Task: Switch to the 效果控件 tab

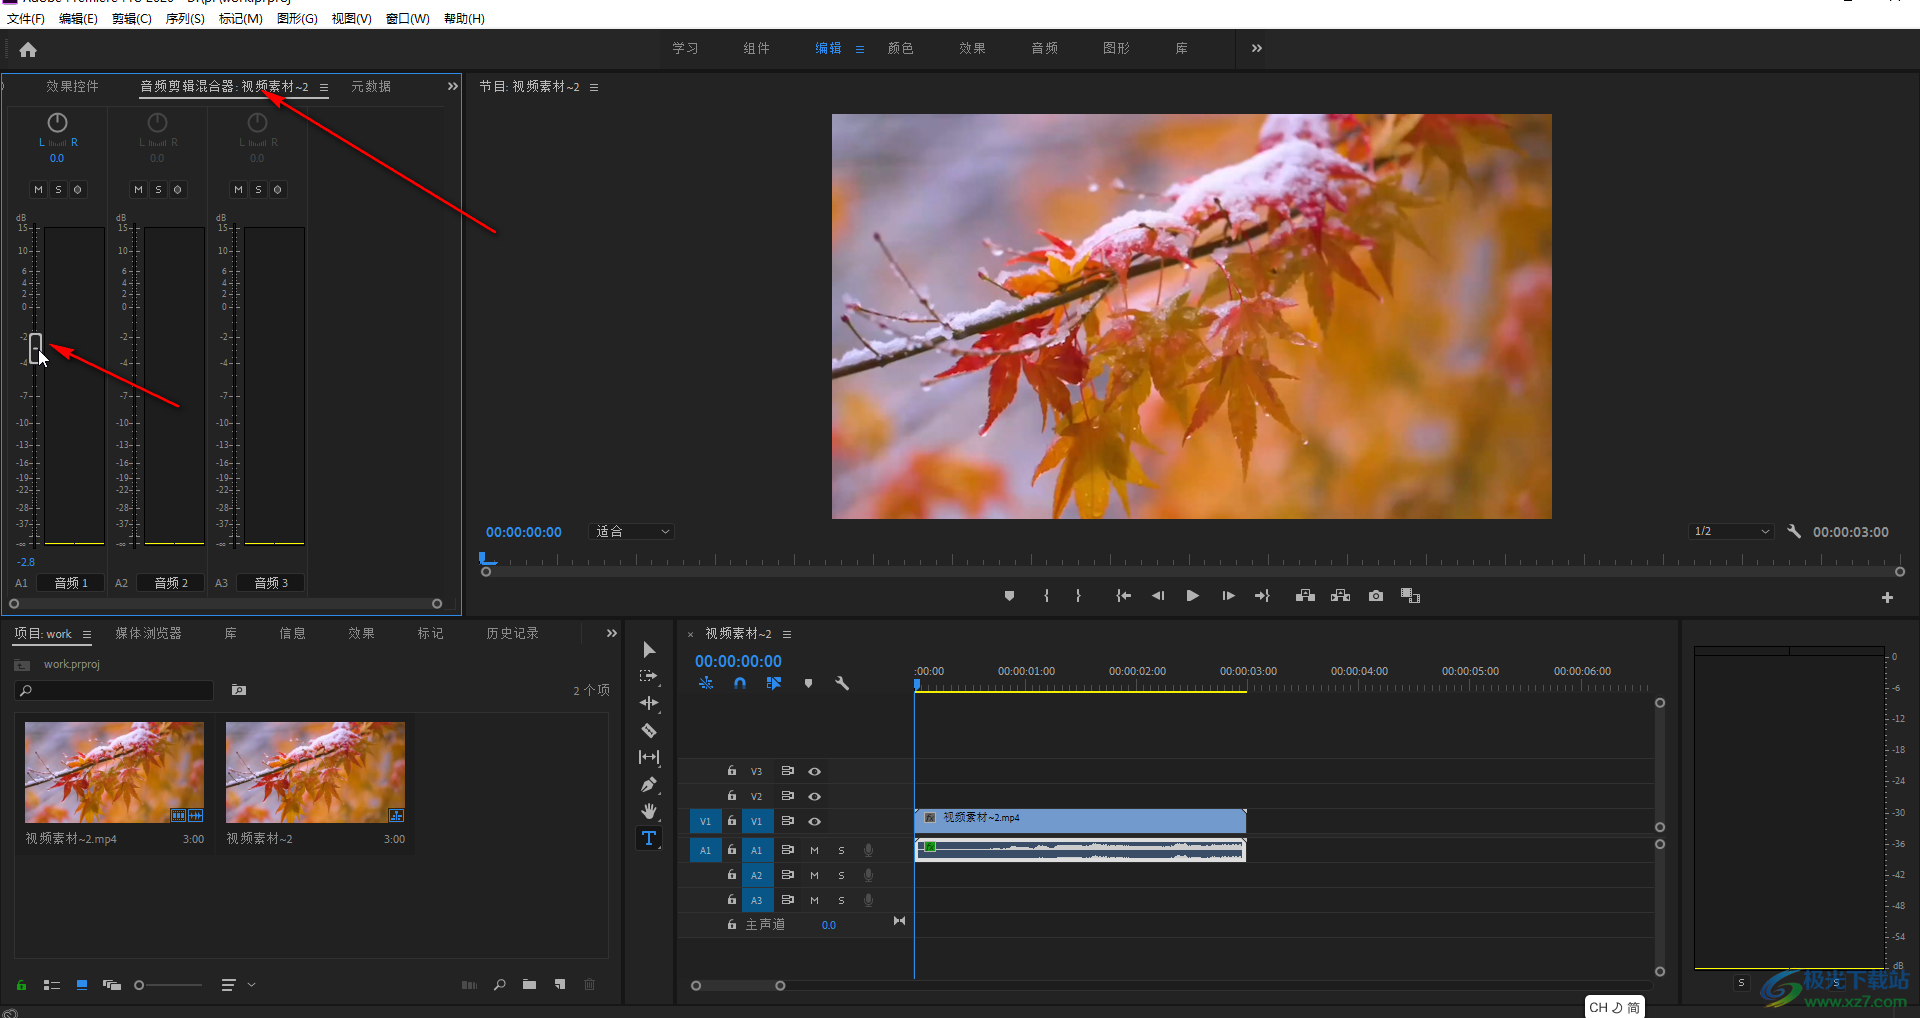Action: coord(71,87)
